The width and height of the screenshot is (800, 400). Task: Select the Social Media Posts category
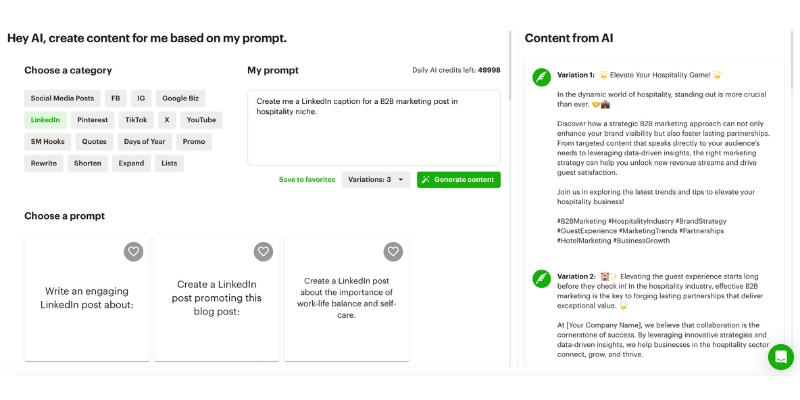pyautogui.click(x=62, y=98)
